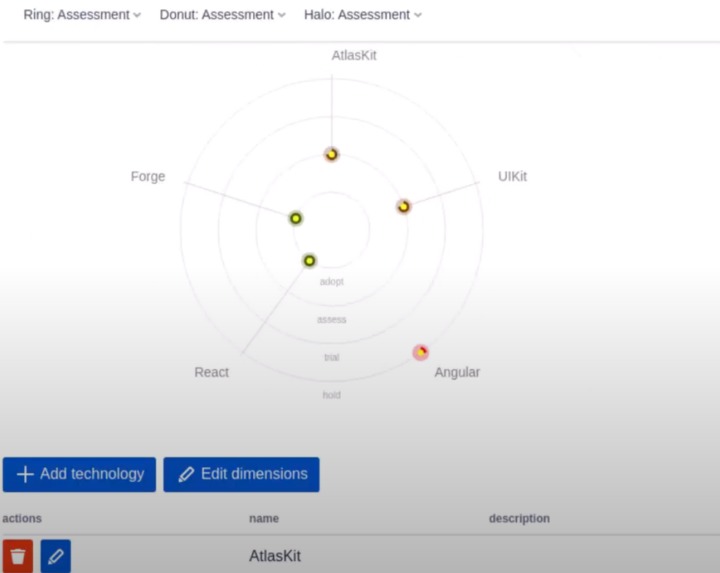
Task: Click the Add technology button
Action: click(x=79, y=474)
